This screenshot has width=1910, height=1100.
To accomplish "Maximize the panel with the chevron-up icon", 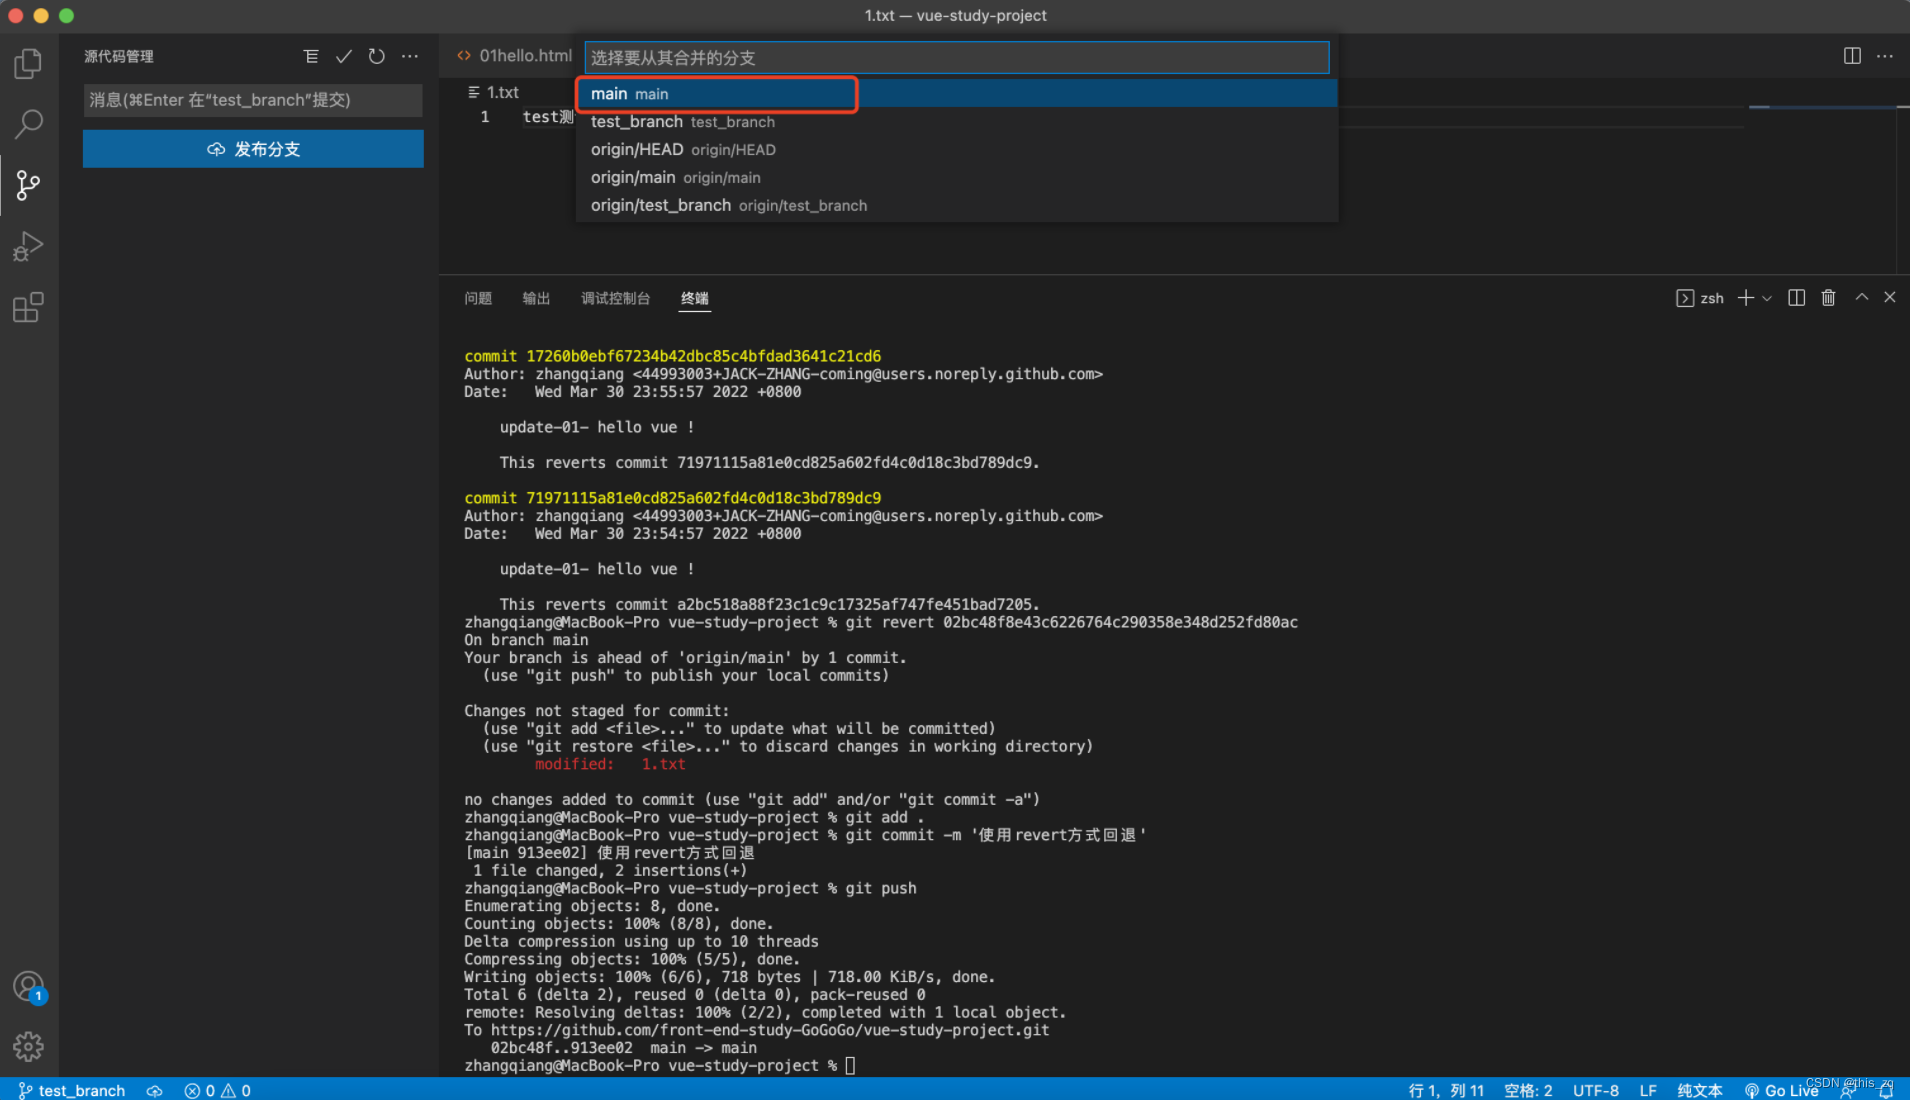I will pos(1862,297).
